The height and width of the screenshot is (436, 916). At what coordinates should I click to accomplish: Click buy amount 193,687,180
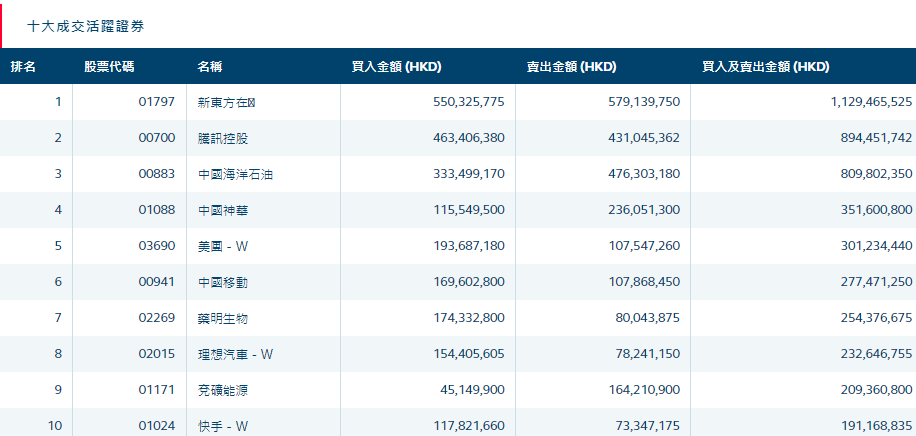[469, 246]
